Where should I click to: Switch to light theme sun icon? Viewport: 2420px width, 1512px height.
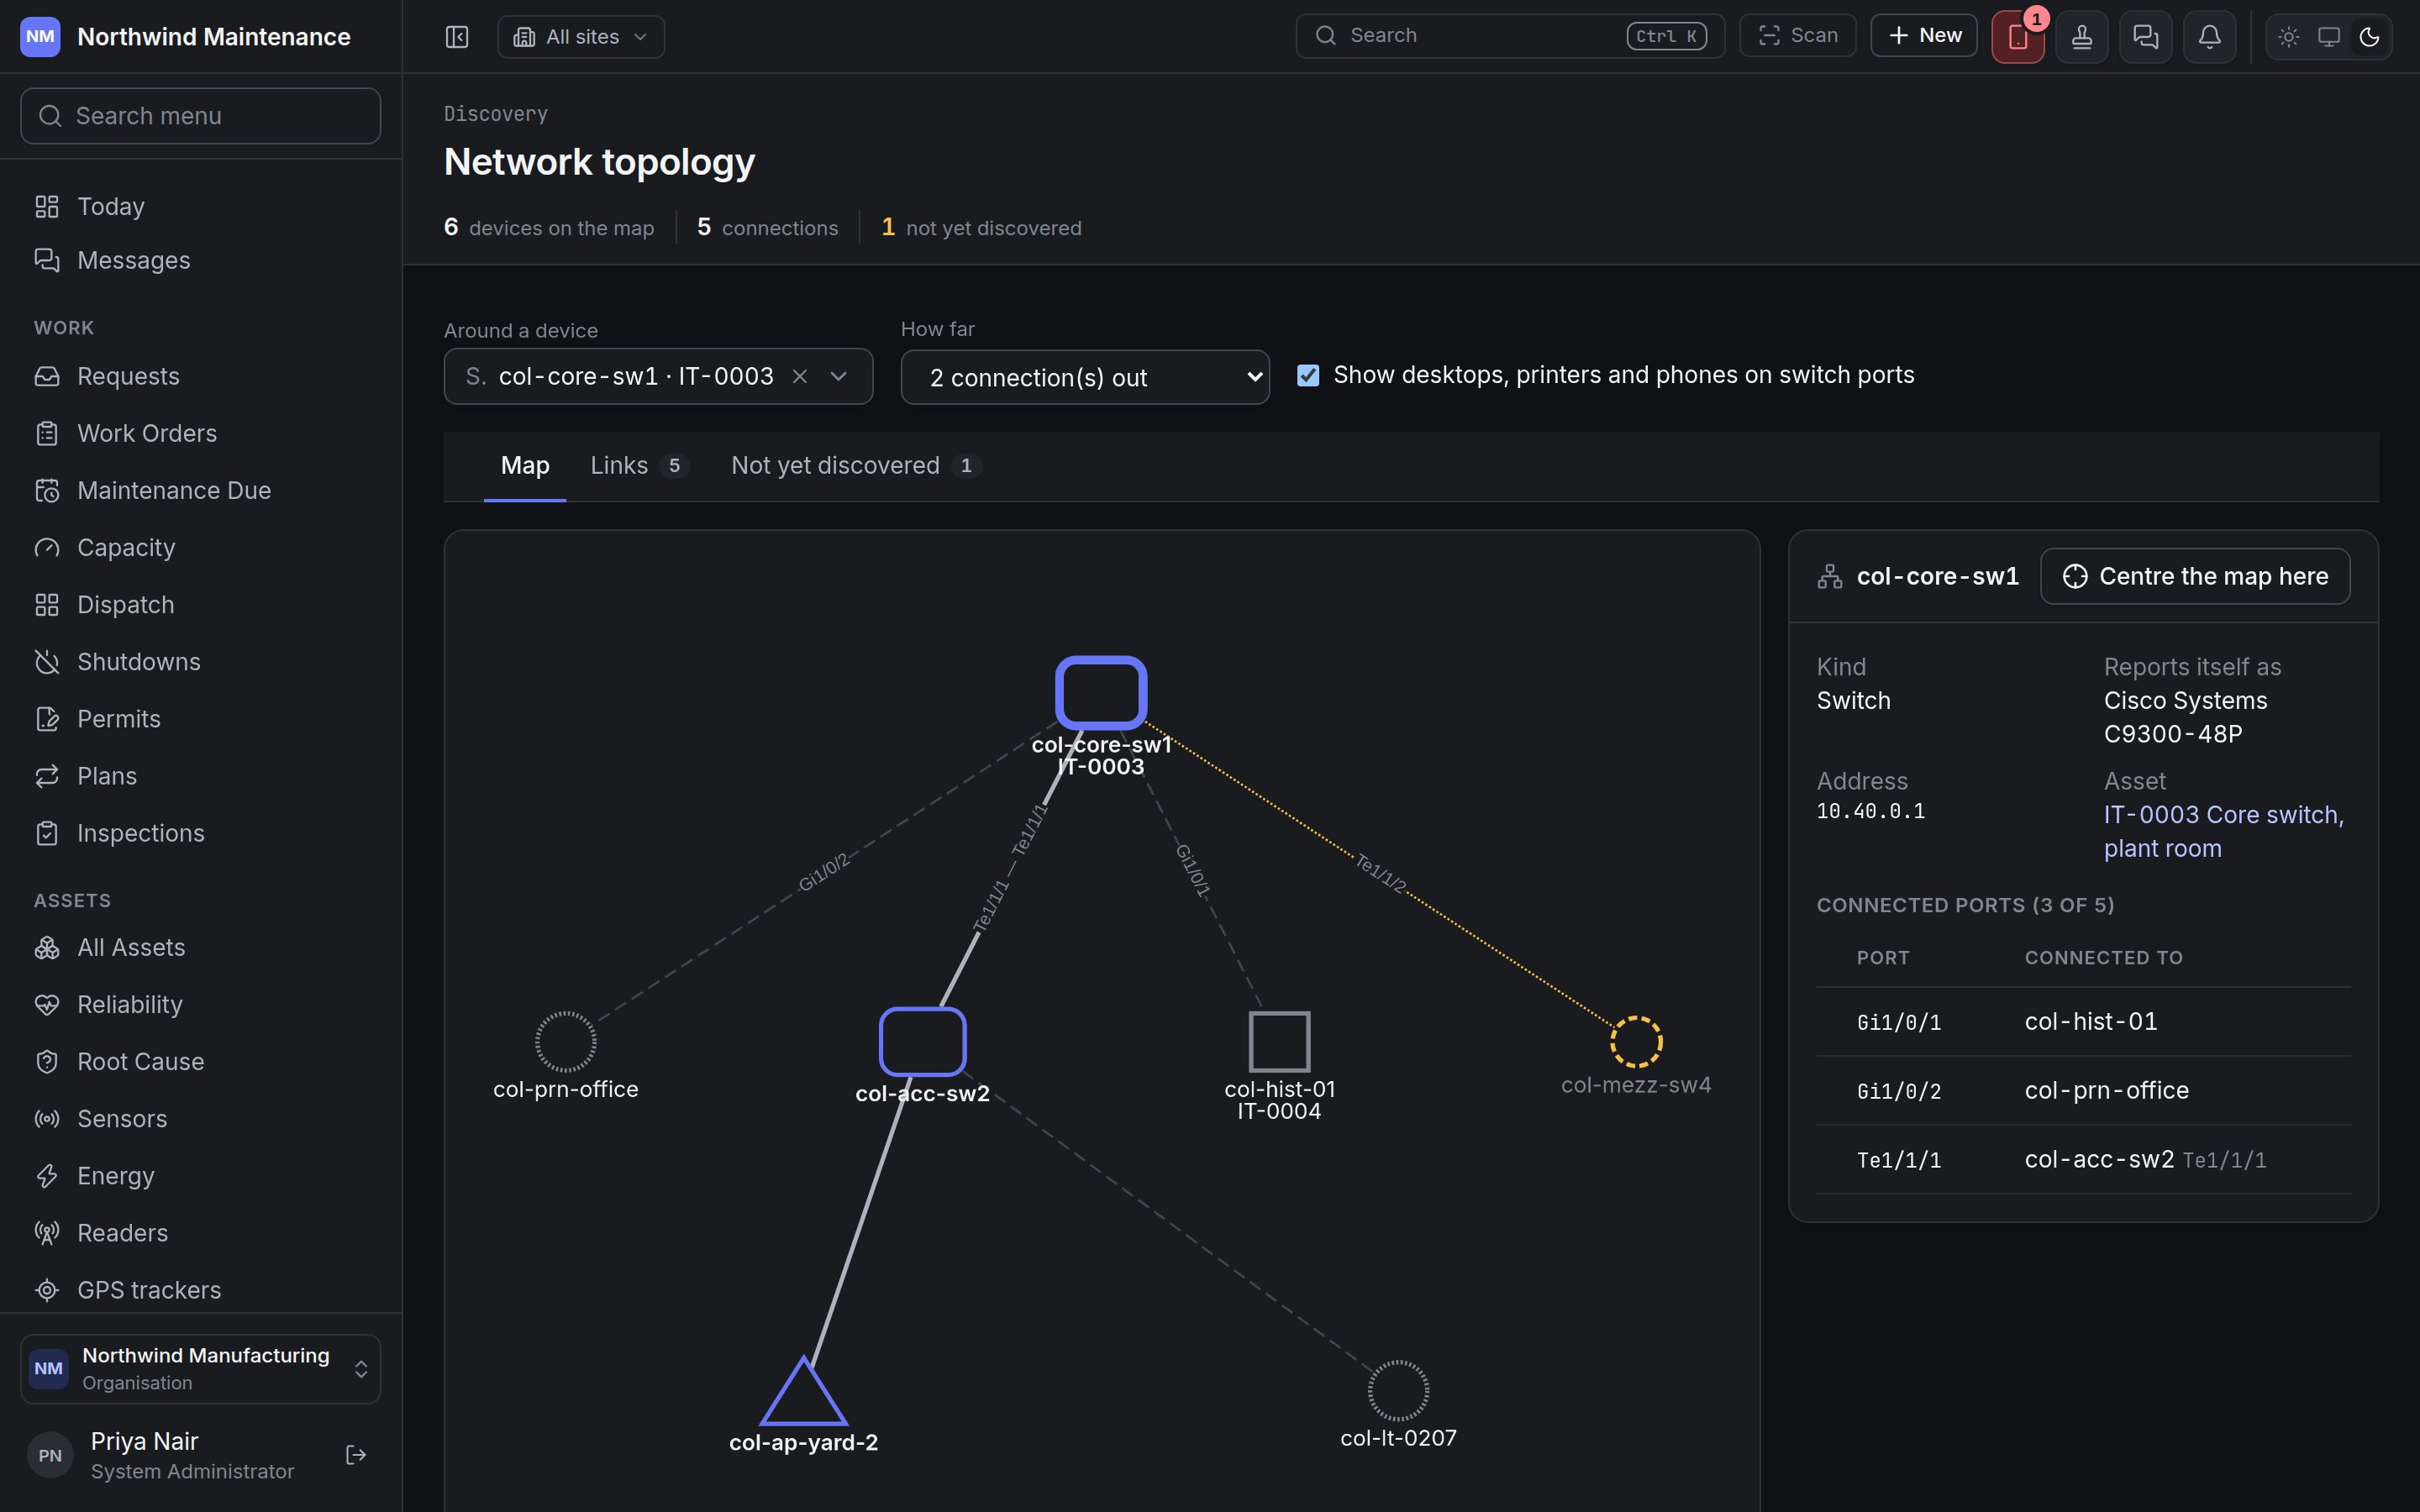click(2289, 37)
